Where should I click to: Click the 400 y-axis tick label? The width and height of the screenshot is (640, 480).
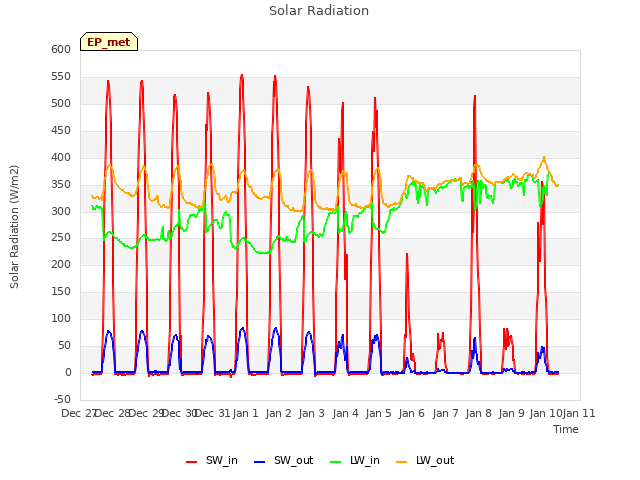[x=61, y=157]
